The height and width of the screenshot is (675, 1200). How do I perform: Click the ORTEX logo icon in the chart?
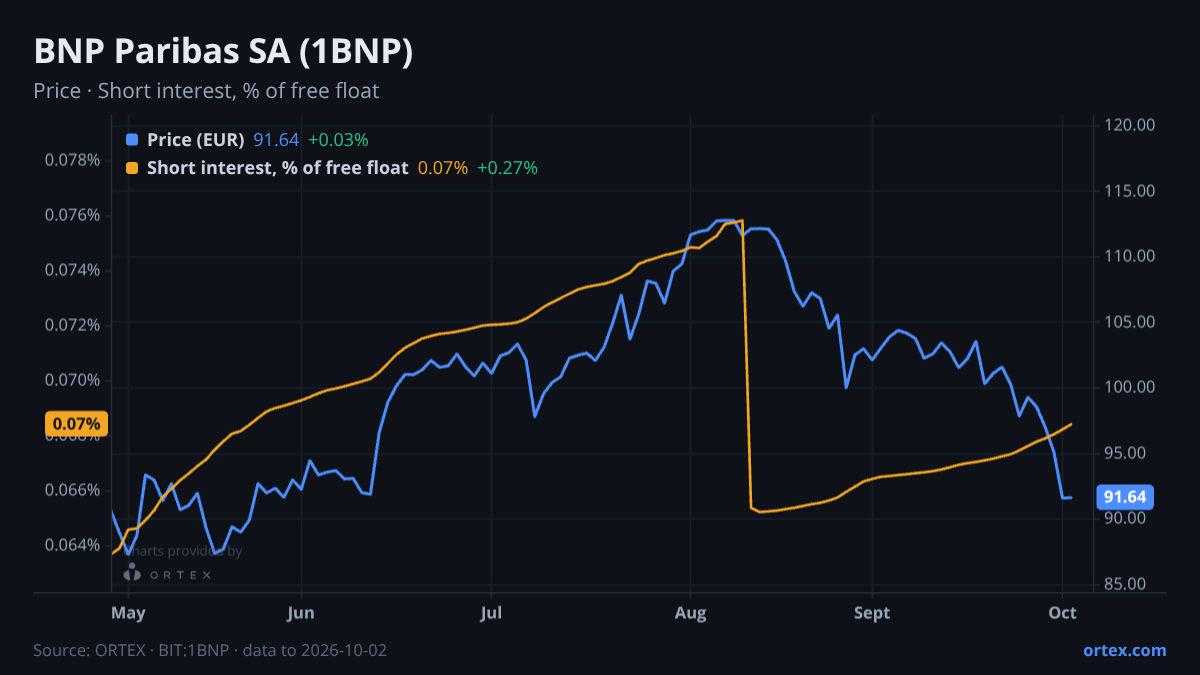(x=131, y=573)
